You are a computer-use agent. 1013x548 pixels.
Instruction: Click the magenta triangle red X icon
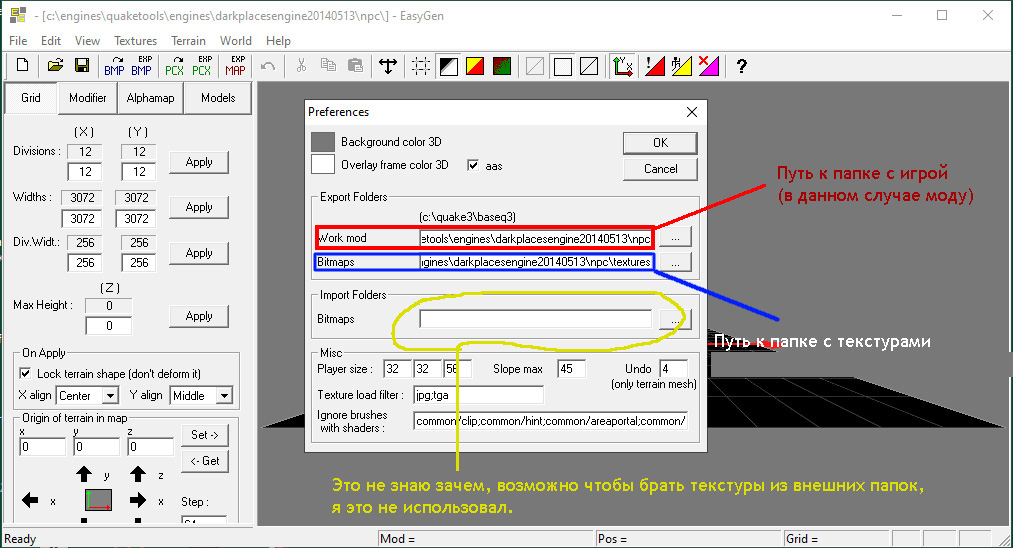pos(709,66)
